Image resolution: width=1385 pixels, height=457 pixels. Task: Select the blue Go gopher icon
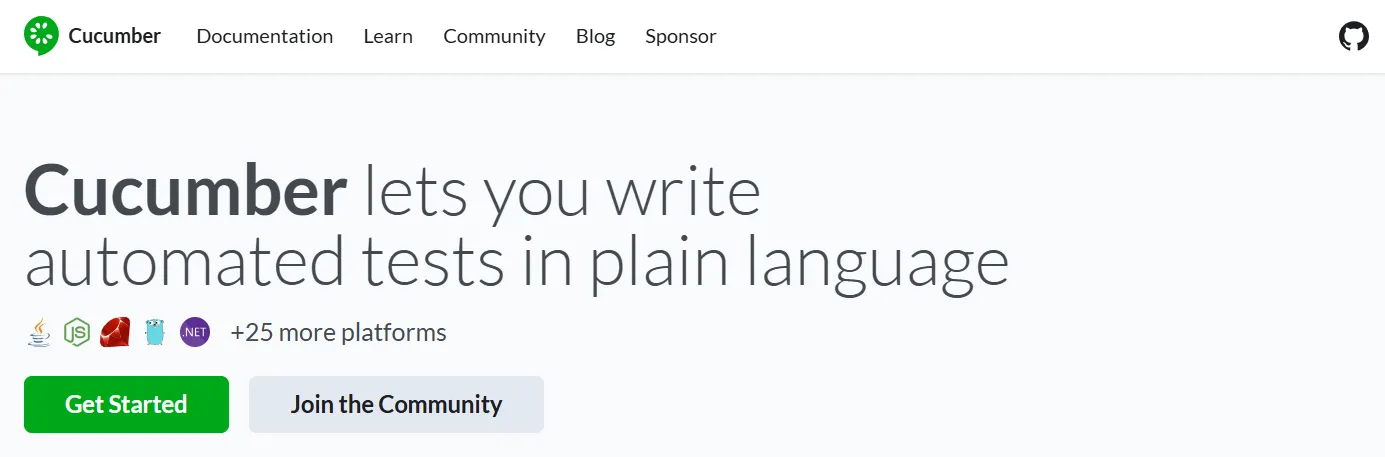tap(154, 332)
